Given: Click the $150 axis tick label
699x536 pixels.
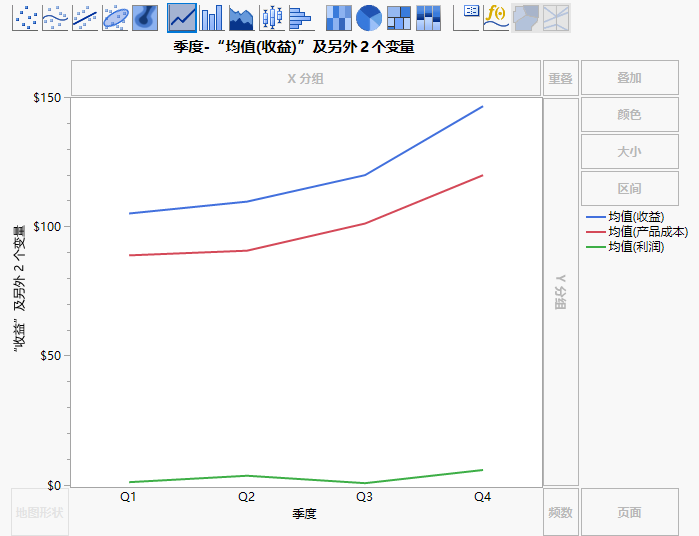Looking at the screenshot, I should coord(47,98).
